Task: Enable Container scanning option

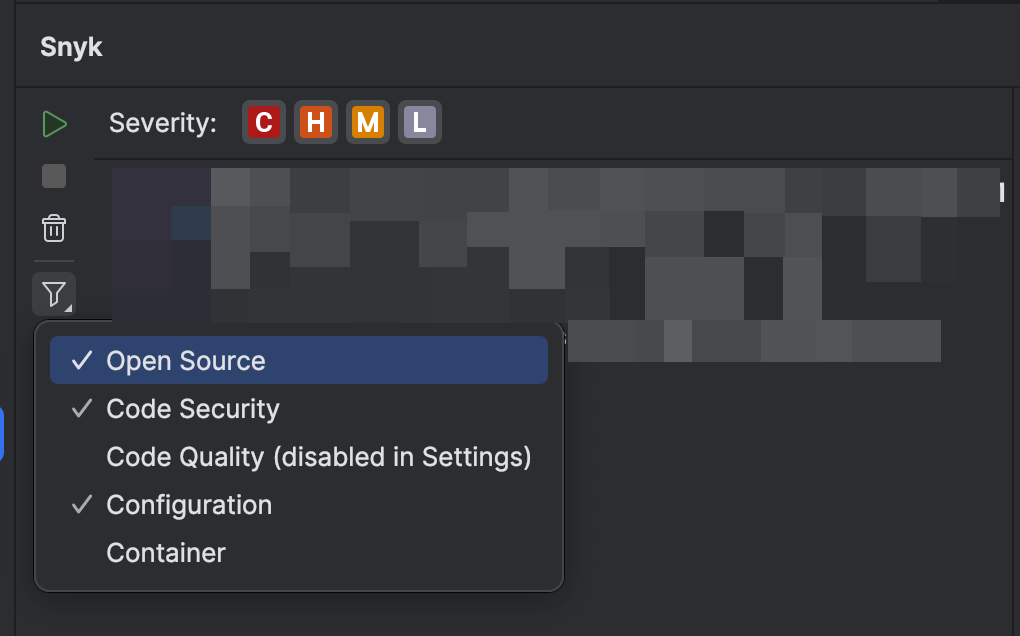Action: (166, 553)
